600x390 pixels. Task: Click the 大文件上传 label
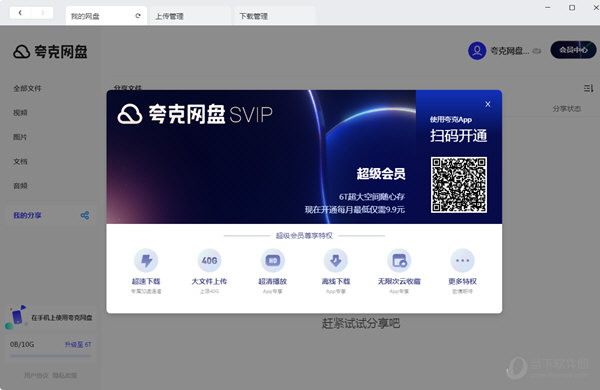pyautogui.click(x=209, y=281)
